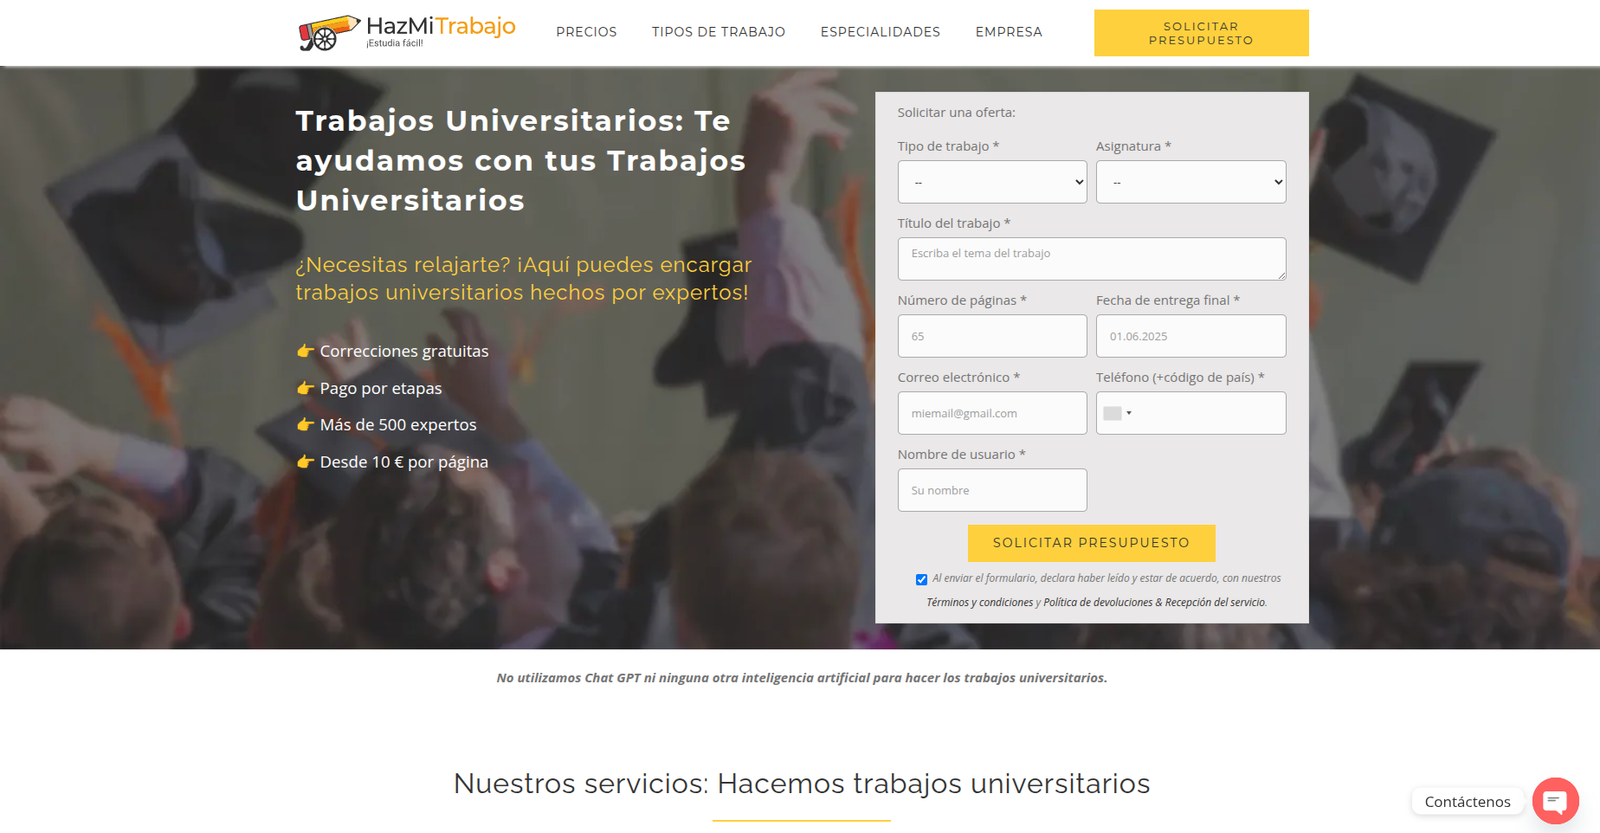Focus the Título del trabajo text area
The image size is (1600, 833).
[x=1092, y=259]
